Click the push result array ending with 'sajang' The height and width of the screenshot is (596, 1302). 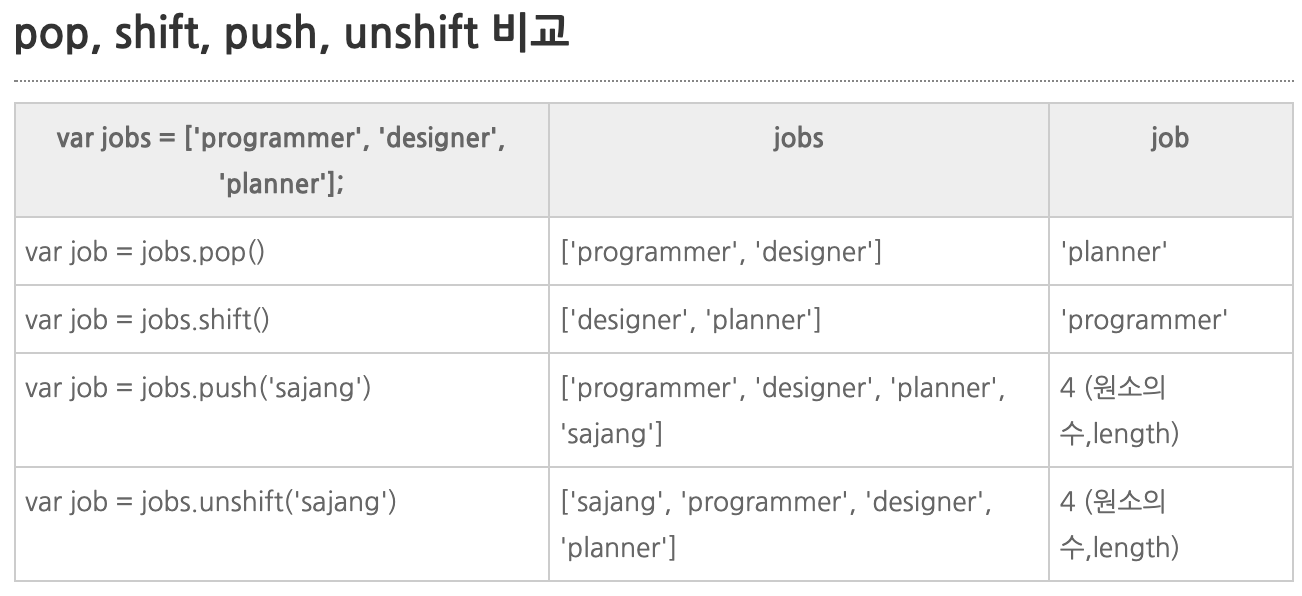(x=799, y=410)
